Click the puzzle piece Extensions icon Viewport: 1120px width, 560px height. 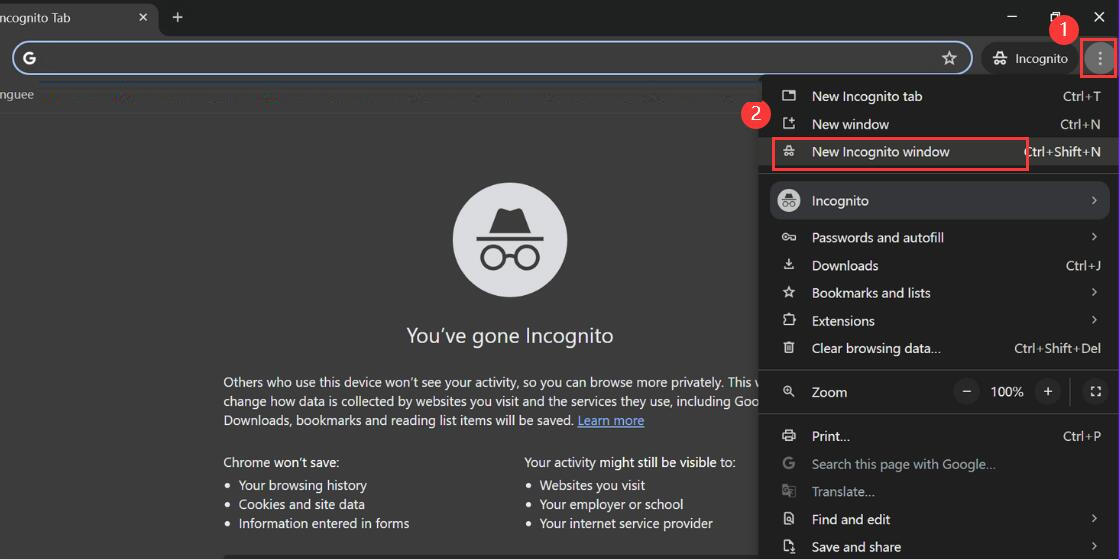(789, 320)
